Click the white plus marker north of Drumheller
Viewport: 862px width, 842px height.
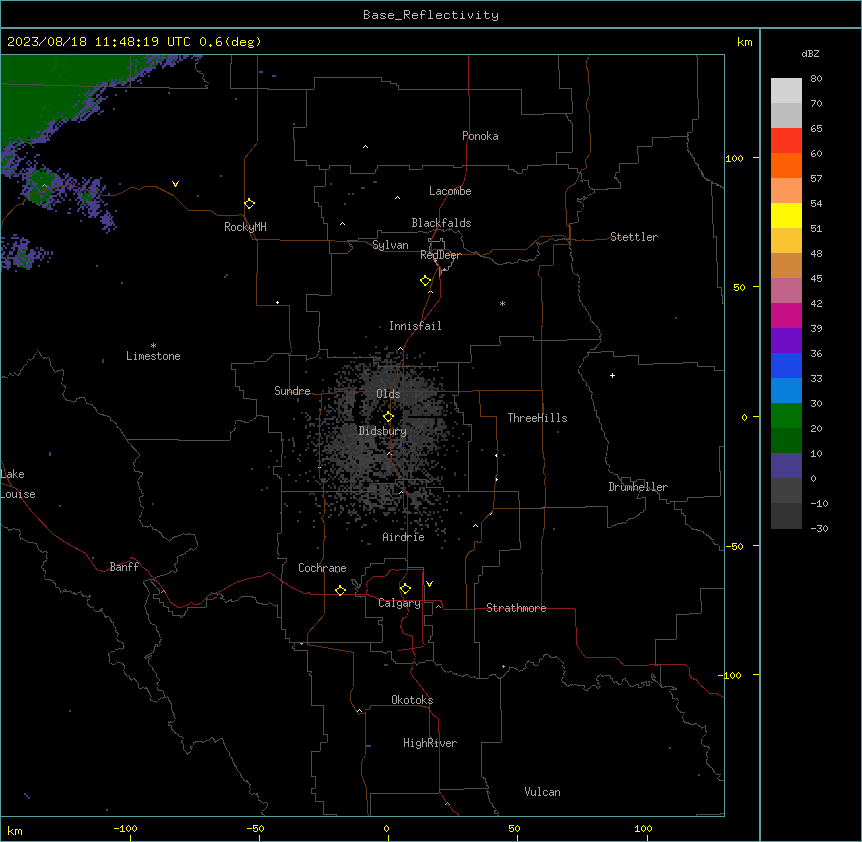pyautogui.click(x=612, y=375)
